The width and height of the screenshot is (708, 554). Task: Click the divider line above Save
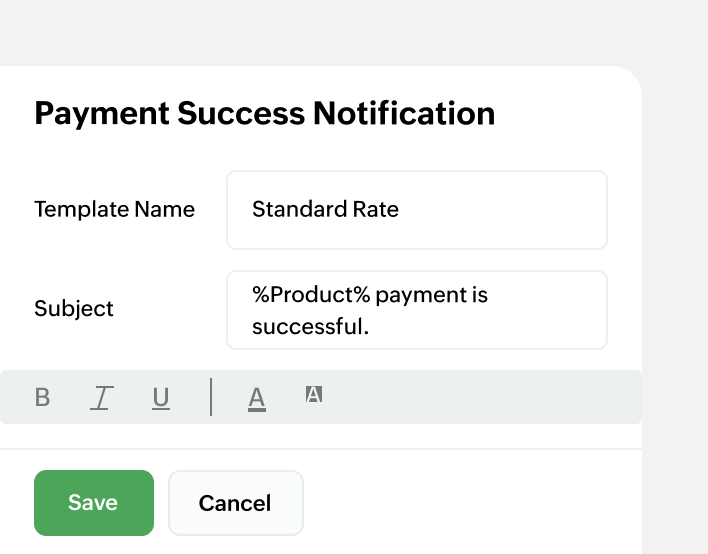click(x=320, y=449)
